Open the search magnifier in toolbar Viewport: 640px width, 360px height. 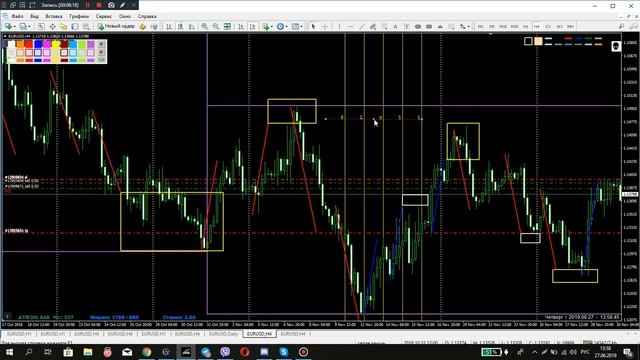[x=621, y=26]
